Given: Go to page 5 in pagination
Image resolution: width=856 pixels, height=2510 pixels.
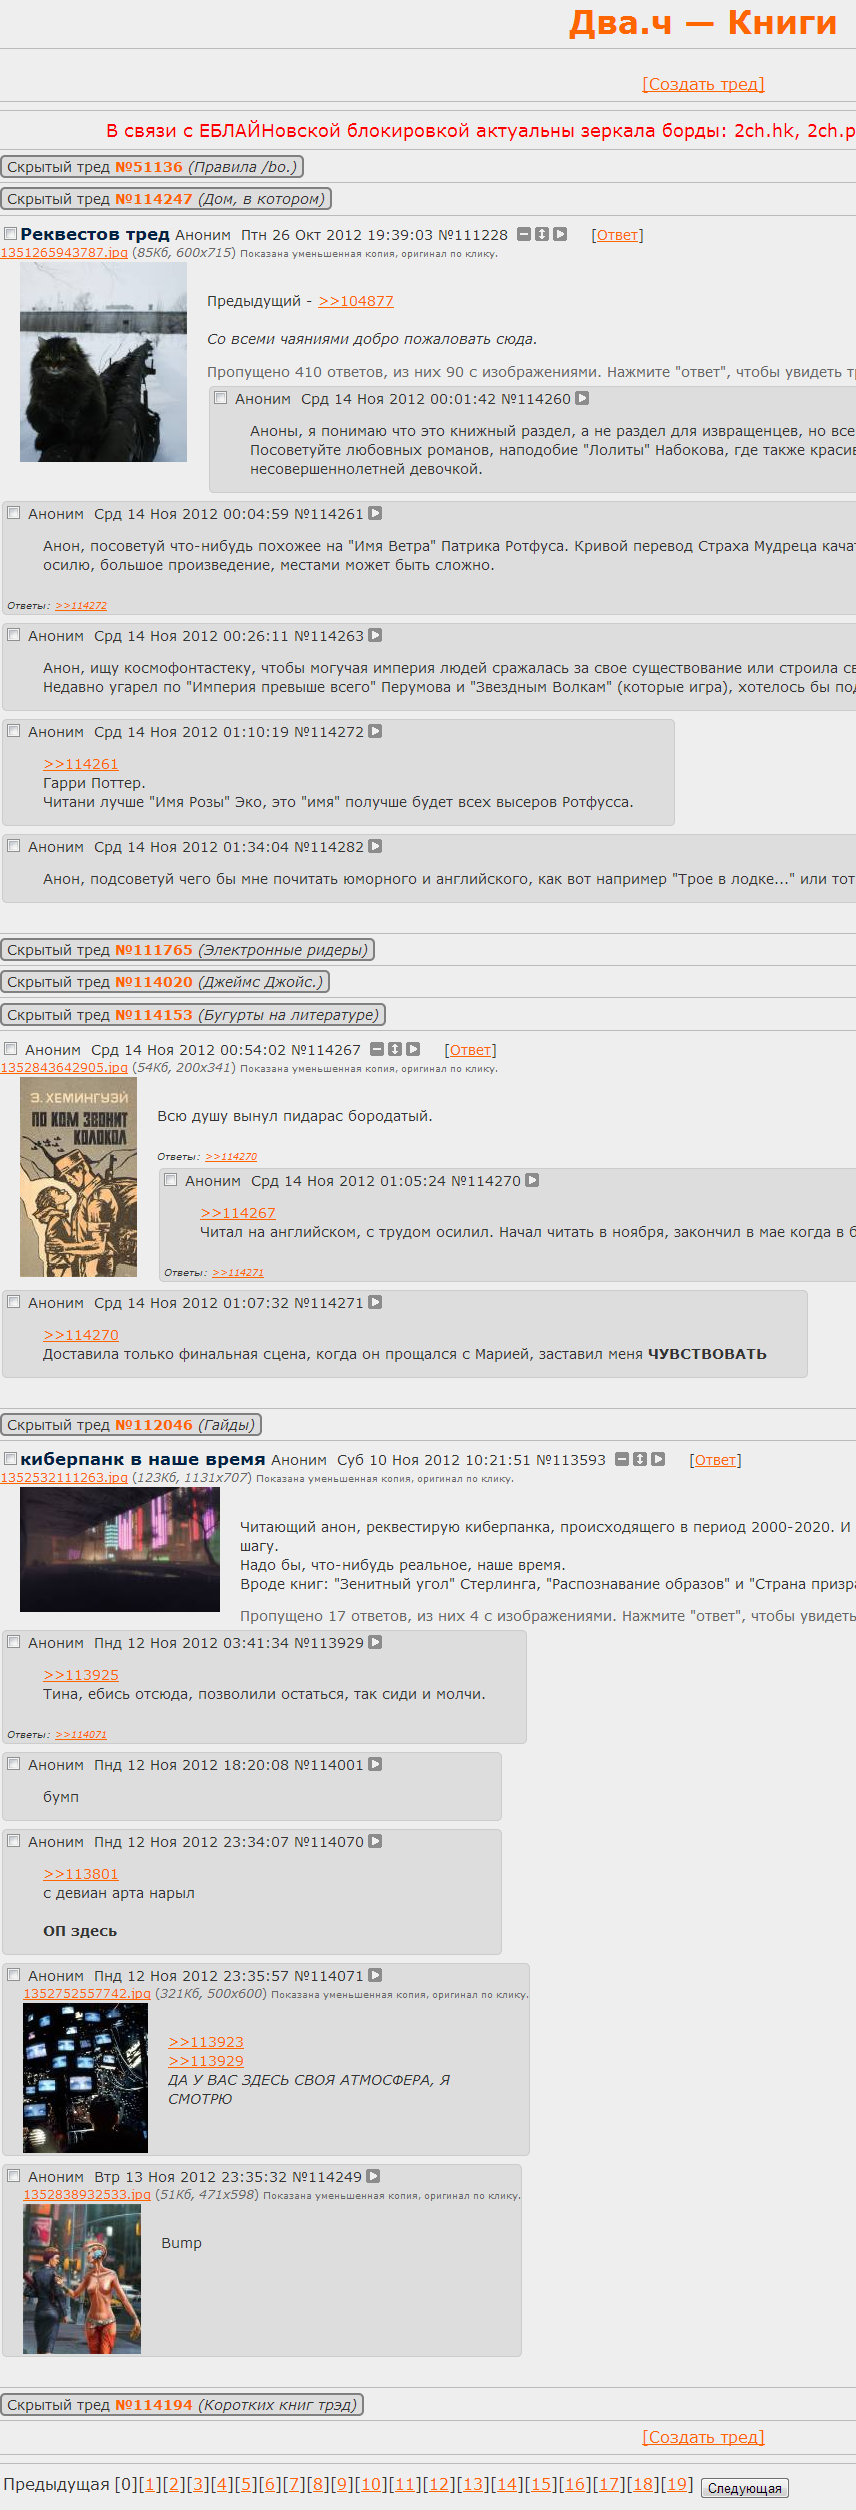Looking at the screenshot, I should click(246, 2484).
